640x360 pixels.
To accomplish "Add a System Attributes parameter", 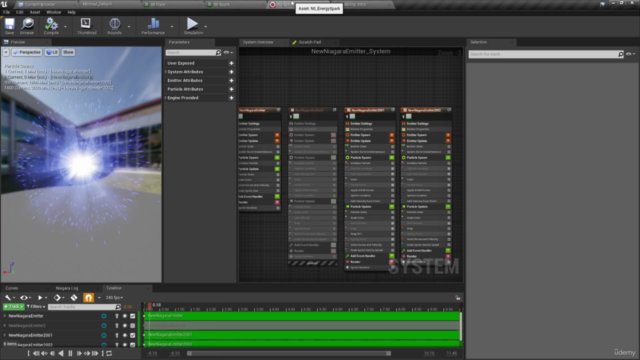I will (231, 72).
